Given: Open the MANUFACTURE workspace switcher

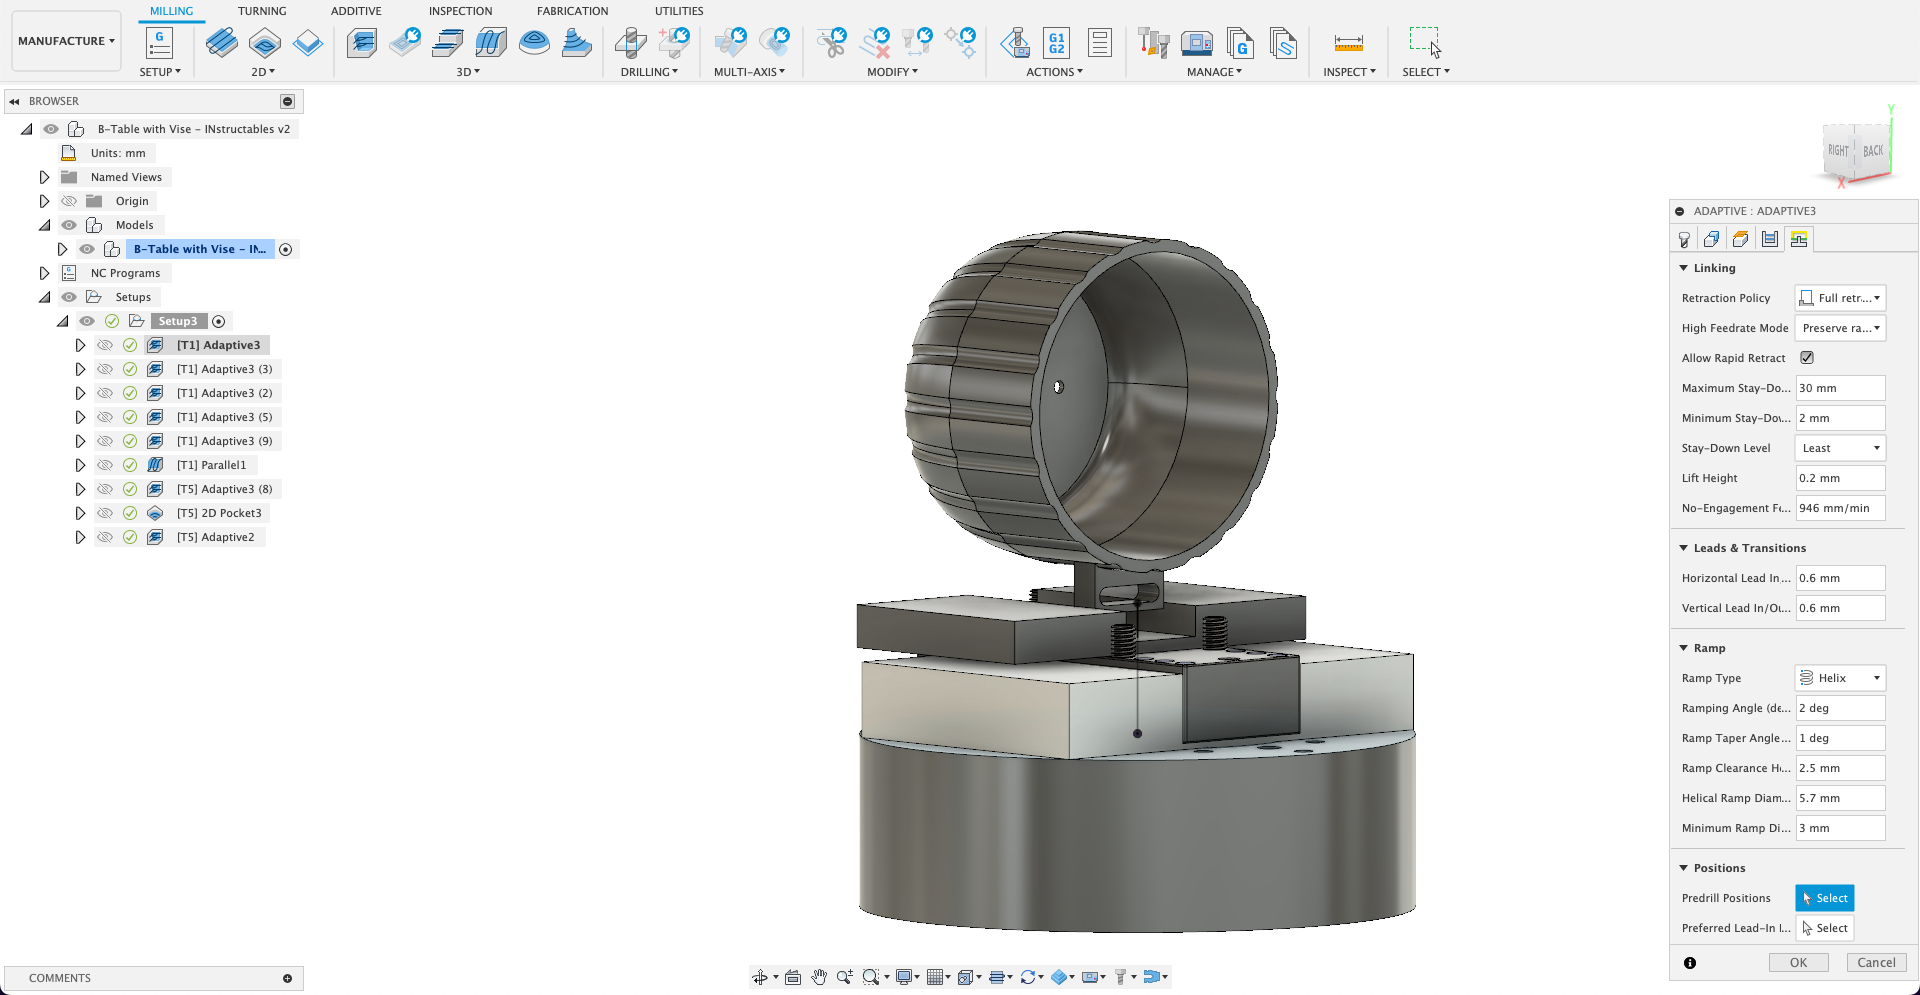Looking at the screenshot, I should 66,41.
